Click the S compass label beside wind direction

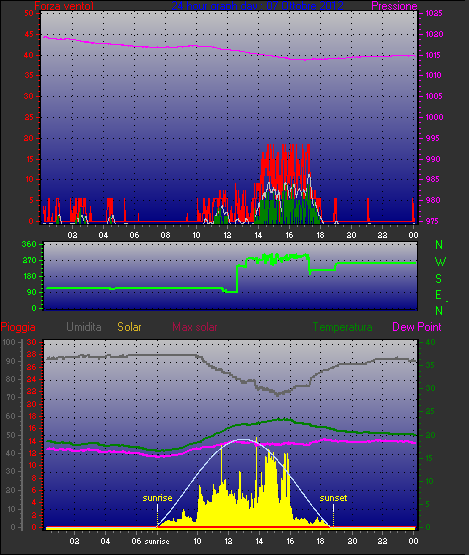[x=439, y=279]
